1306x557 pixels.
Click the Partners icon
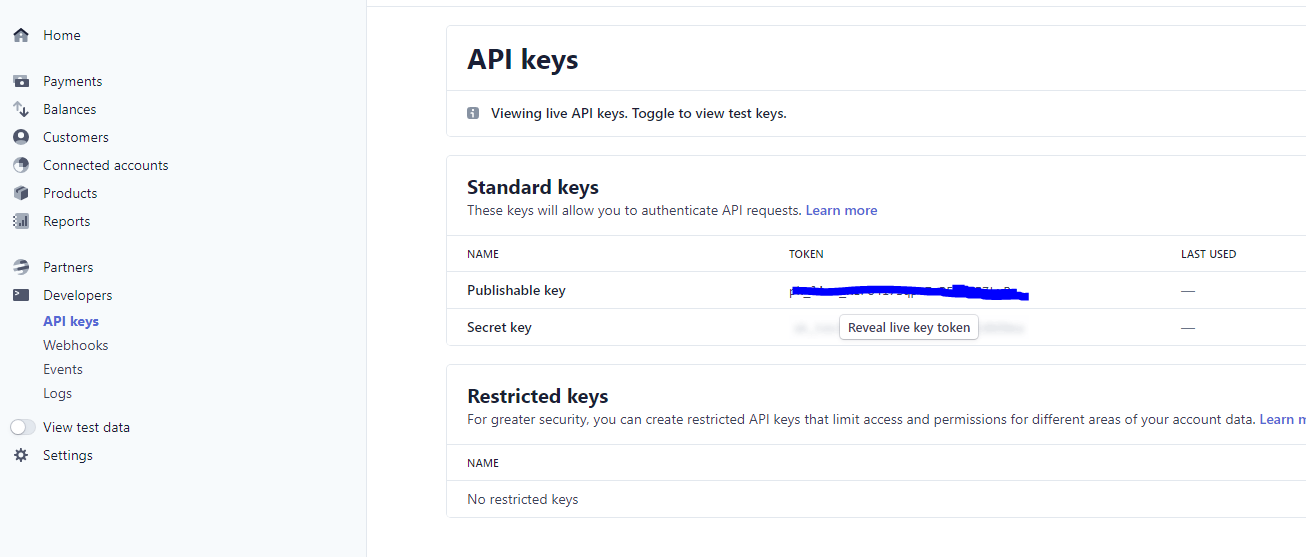[21, 267]
